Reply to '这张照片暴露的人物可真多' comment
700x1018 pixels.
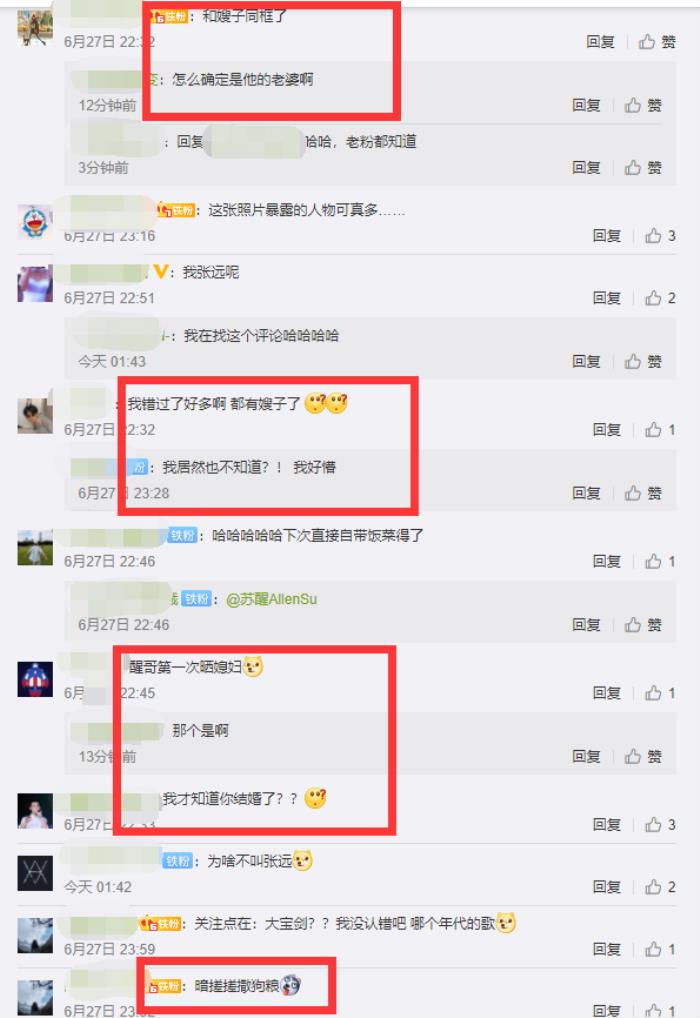pyautogui.click(x=606, y=236)
